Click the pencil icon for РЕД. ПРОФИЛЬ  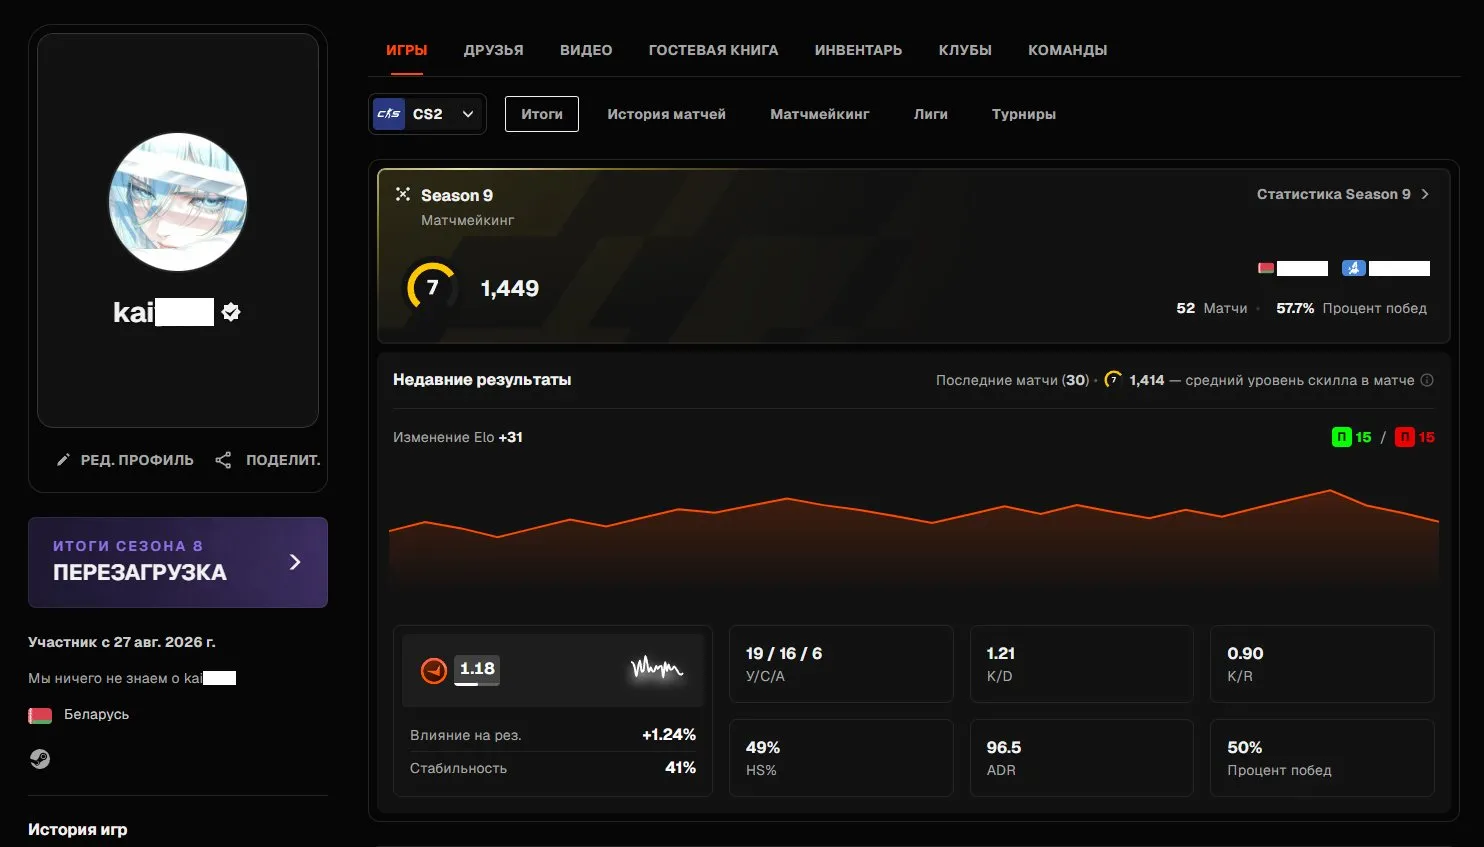(x=63, y=460)
